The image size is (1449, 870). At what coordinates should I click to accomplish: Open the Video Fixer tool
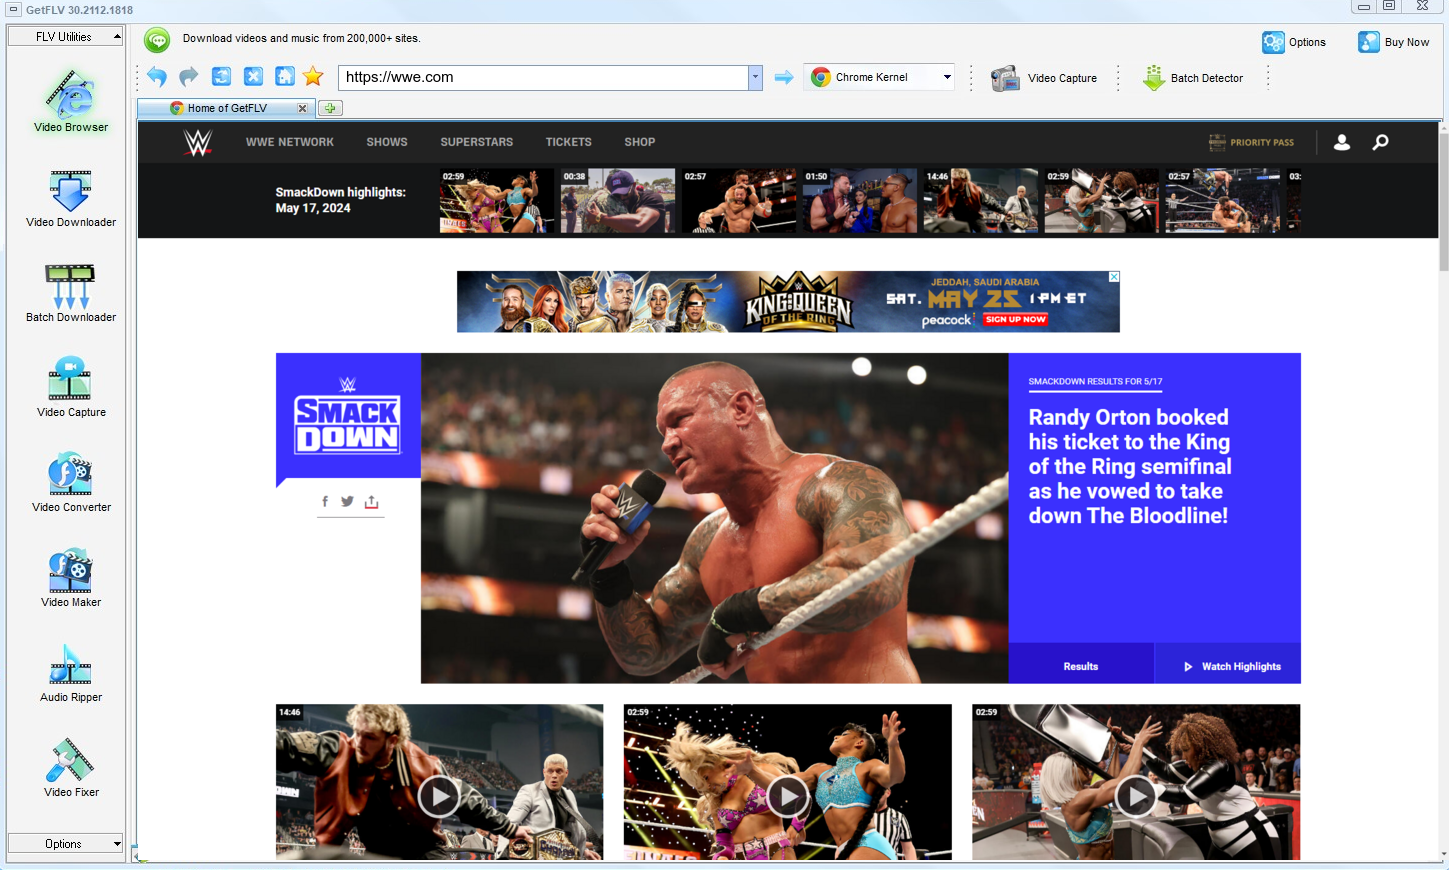coord(71,768)
